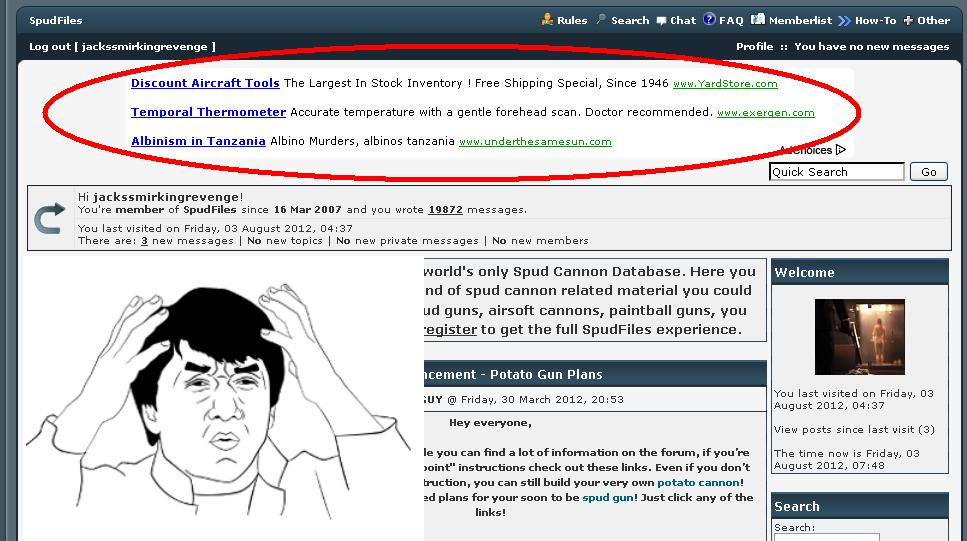Viewport: 967px width, 541px height.
Task: Open the Discount Aircraft Tools ad link
Action: tap(205, 83)
